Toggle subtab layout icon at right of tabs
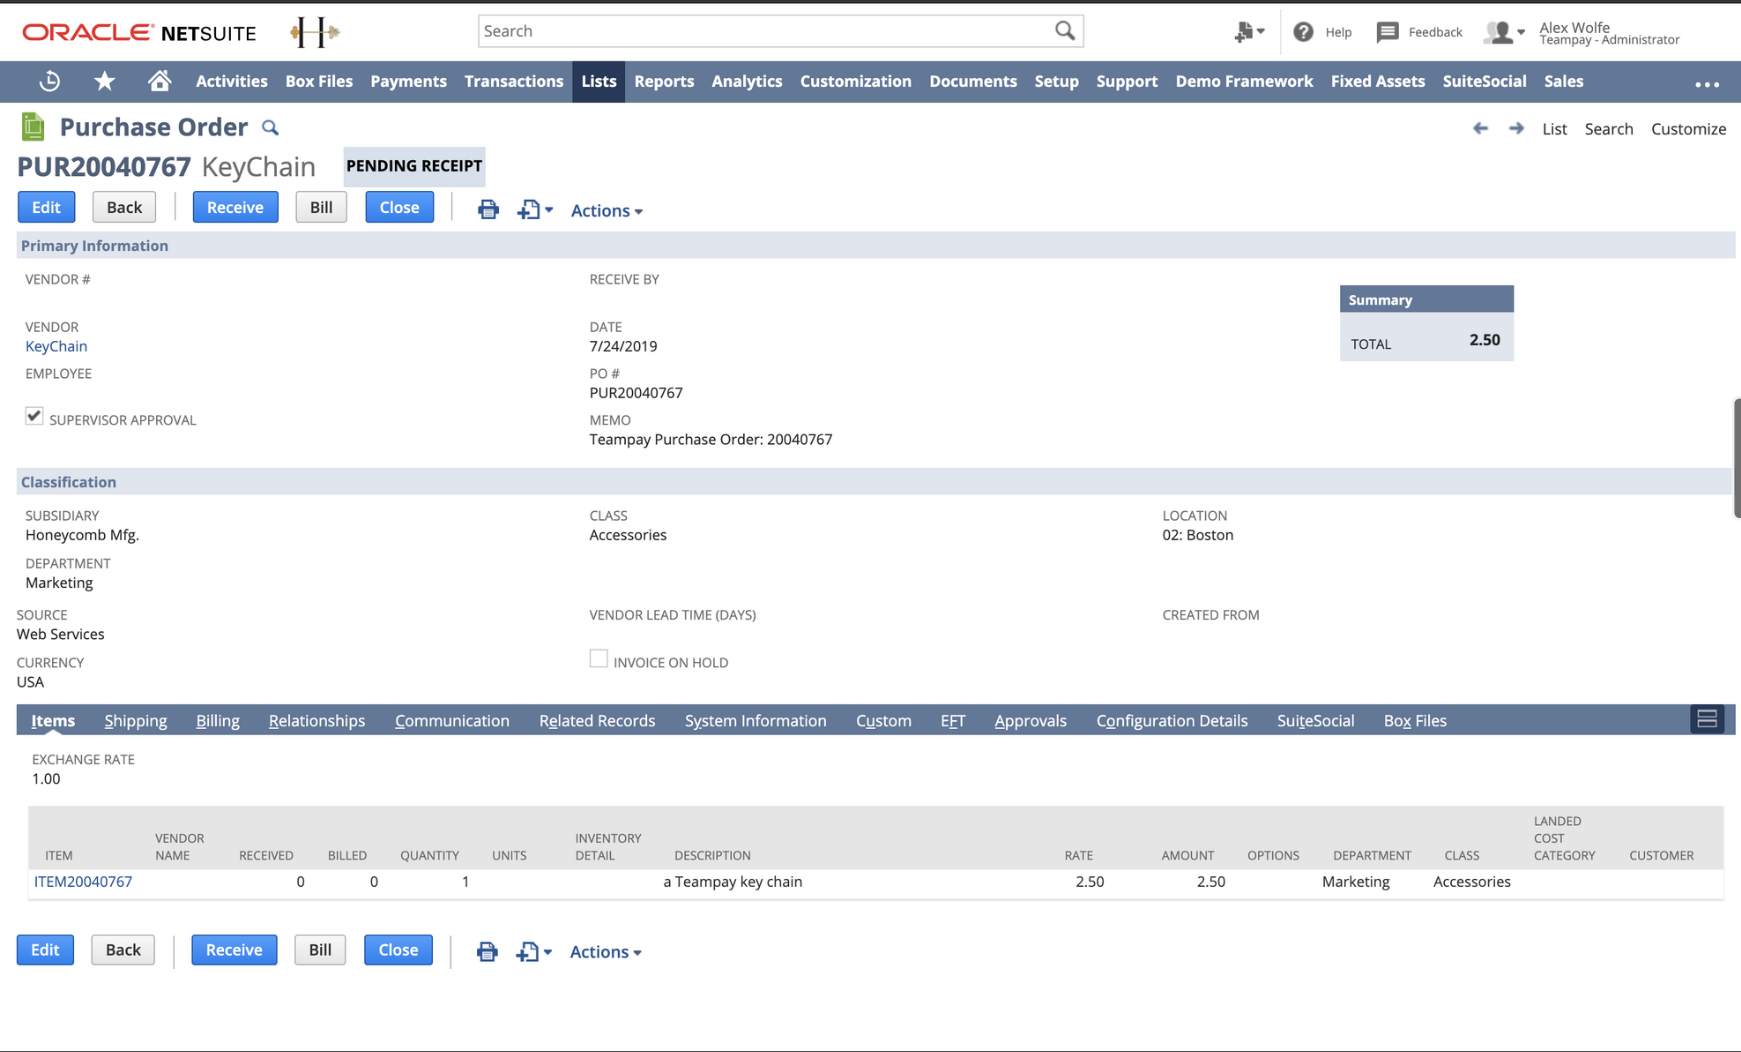 click(1707, 719)
